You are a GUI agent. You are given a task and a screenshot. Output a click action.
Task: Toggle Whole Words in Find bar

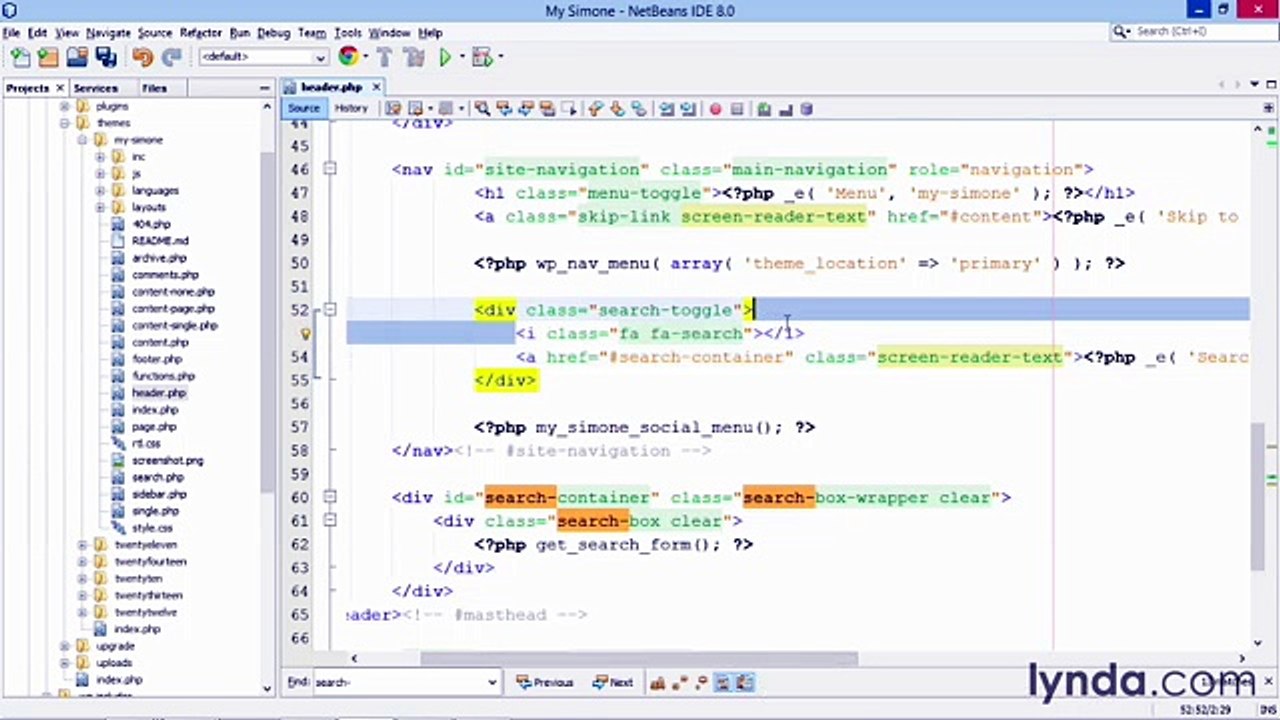(x=679, y=682)
